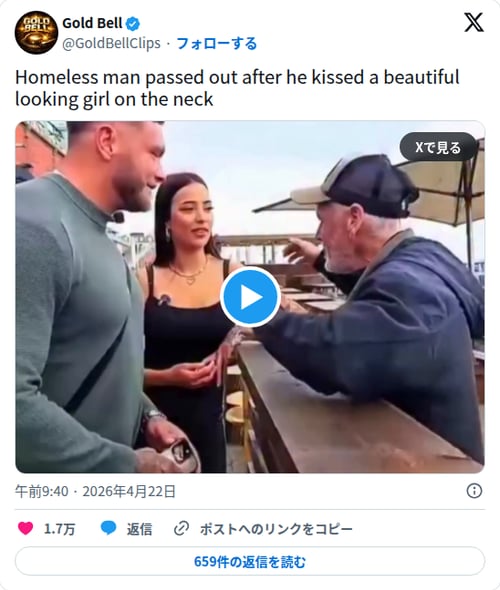Click the pink heart like icon

pyautogui.click(x=26, y=528)
